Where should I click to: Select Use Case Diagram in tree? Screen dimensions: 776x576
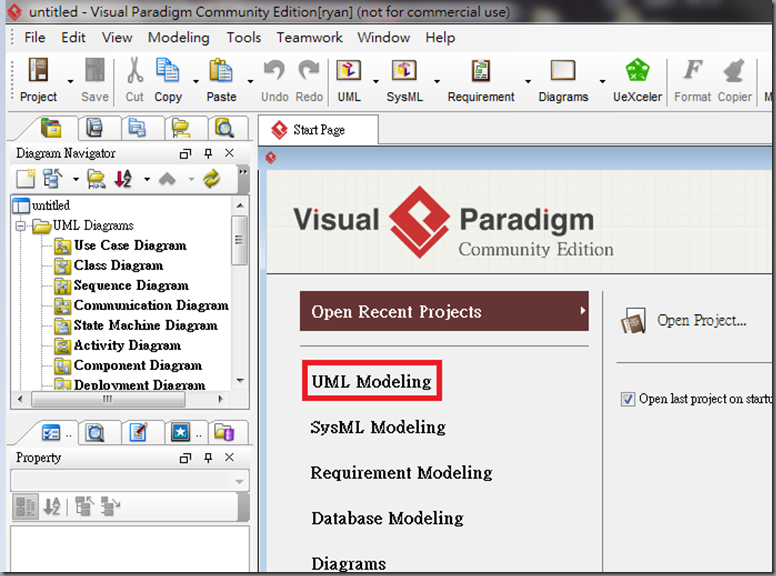(130, 245)
